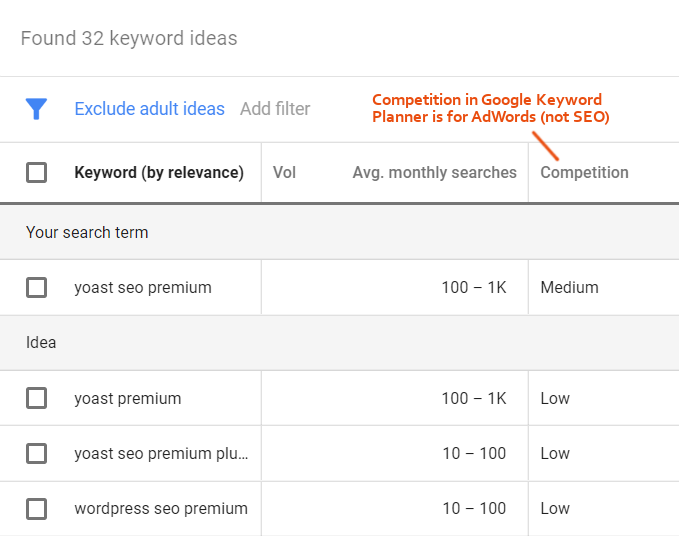Click the blue filter funnel icon
This screenshot has height=536, width=679.
pos(37,109)
